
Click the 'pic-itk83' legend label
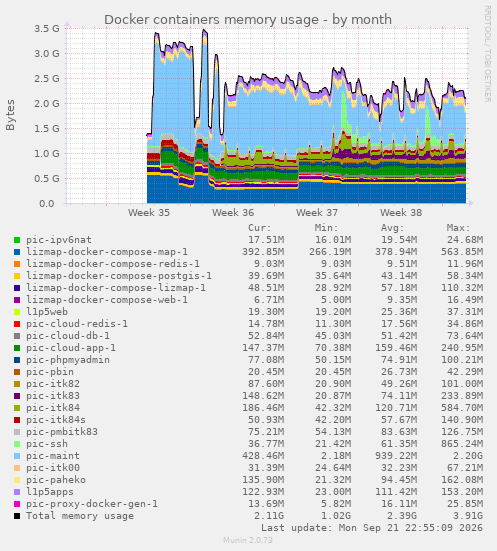click(x=53, y=396)
